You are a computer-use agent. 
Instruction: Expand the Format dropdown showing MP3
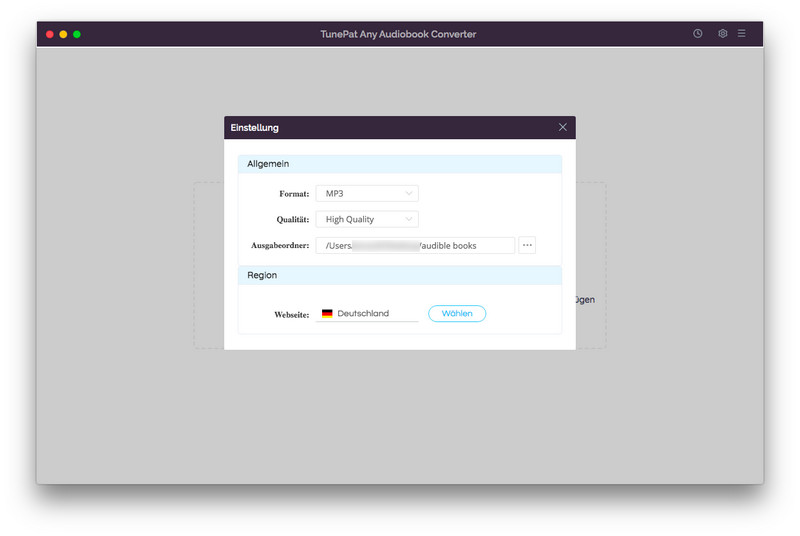(367, 193)
